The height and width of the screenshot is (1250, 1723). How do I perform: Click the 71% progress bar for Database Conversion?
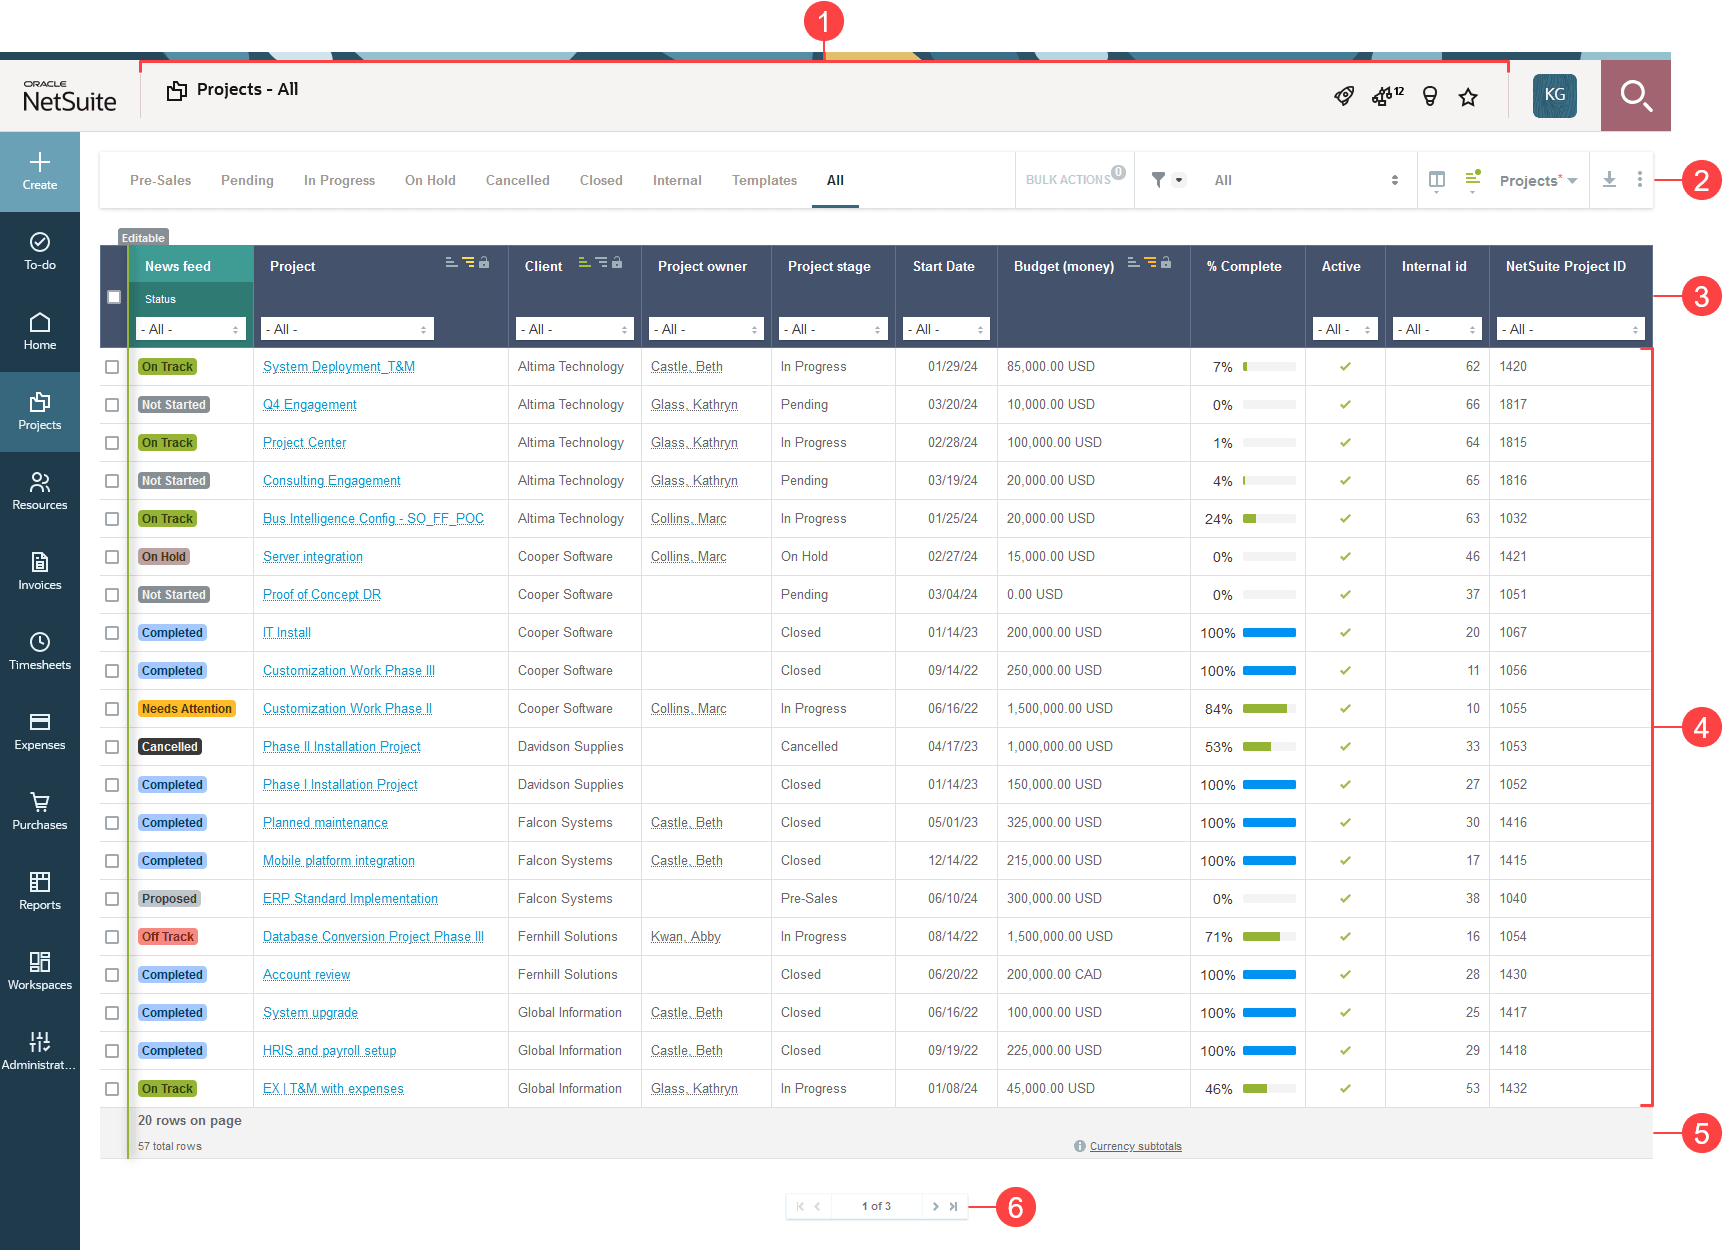(x=1269, y=937)
